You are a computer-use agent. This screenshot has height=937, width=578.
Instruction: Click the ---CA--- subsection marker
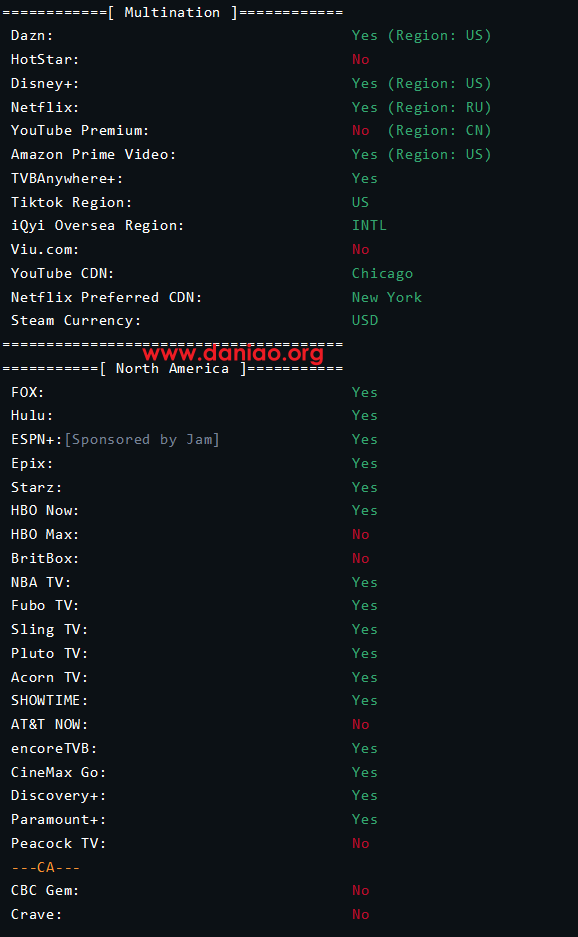pos(45,868)
